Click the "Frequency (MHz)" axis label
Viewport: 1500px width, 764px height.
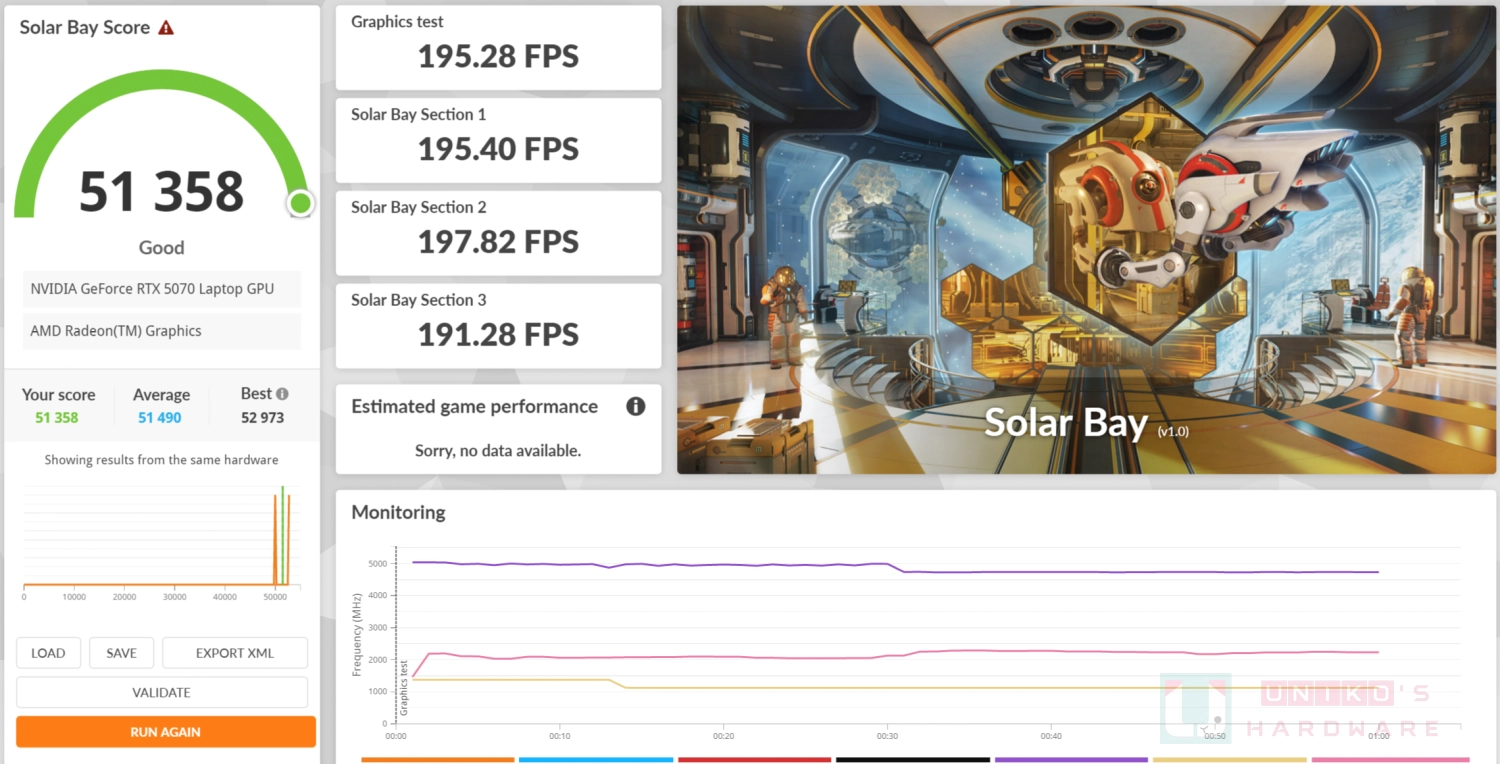(x=357, y=635)
